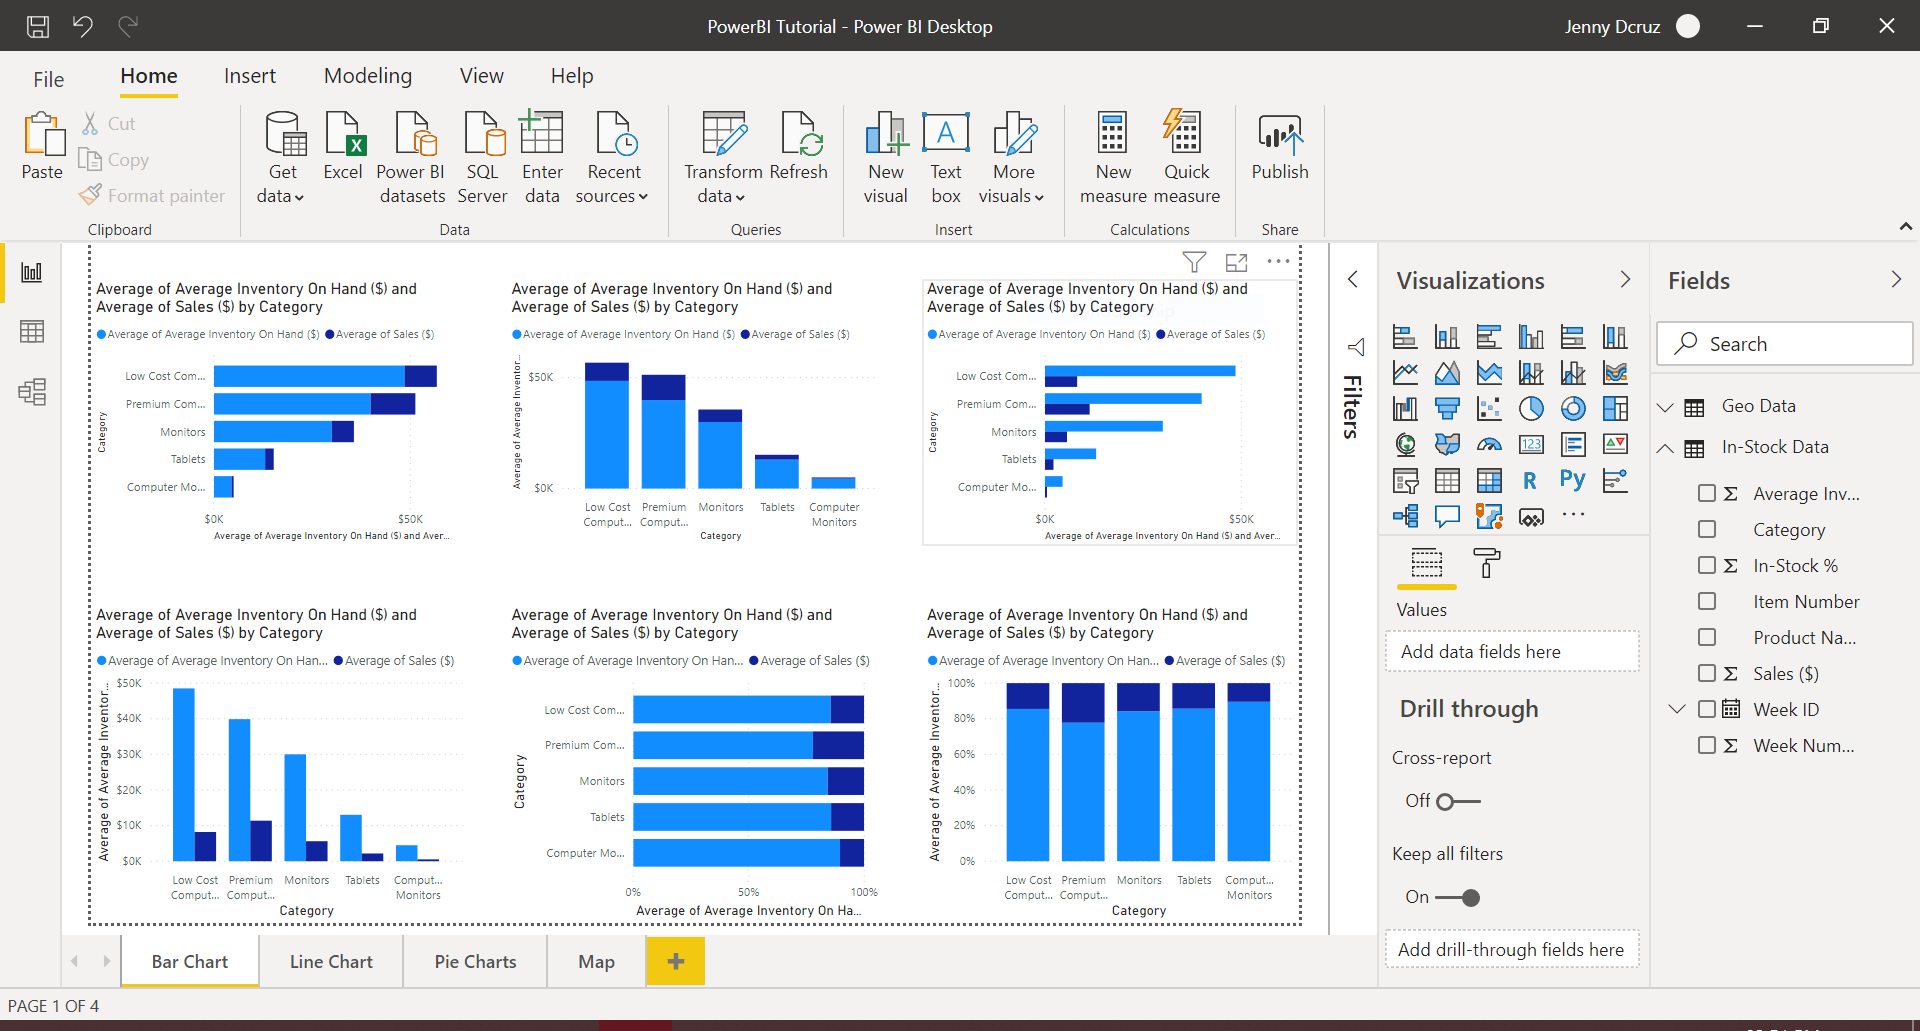Choose the R script visual

pos(1531,481)
